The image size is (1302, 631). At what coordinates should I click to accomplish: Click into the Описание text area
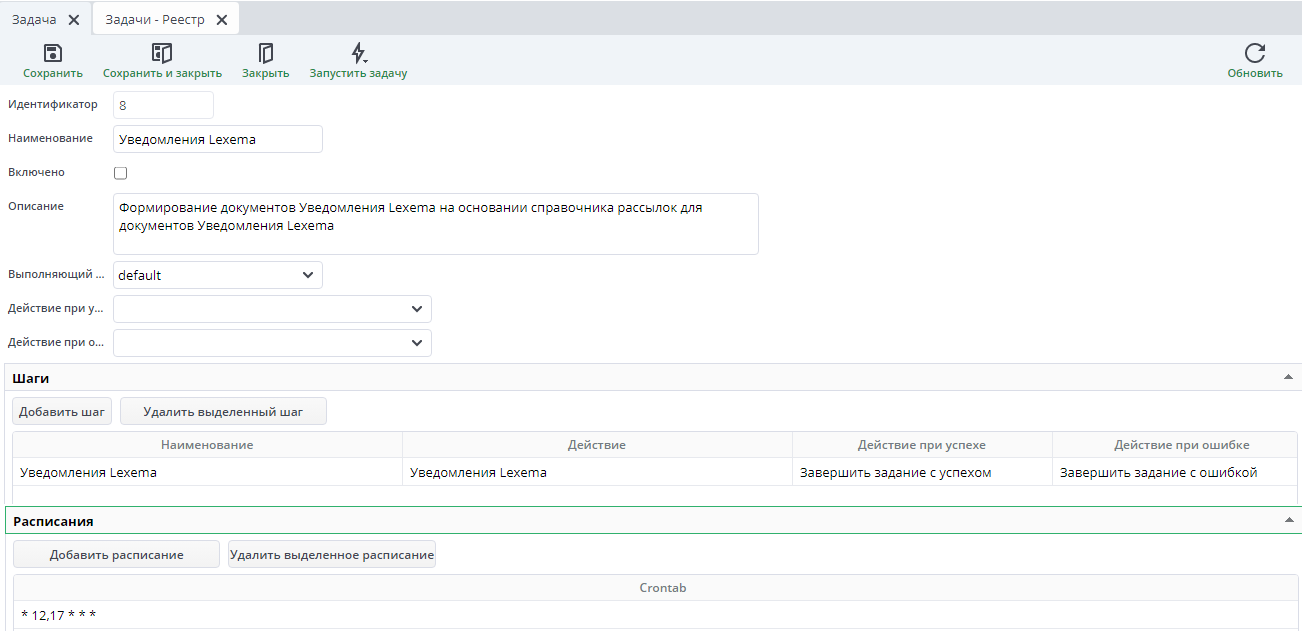point(436,224)
